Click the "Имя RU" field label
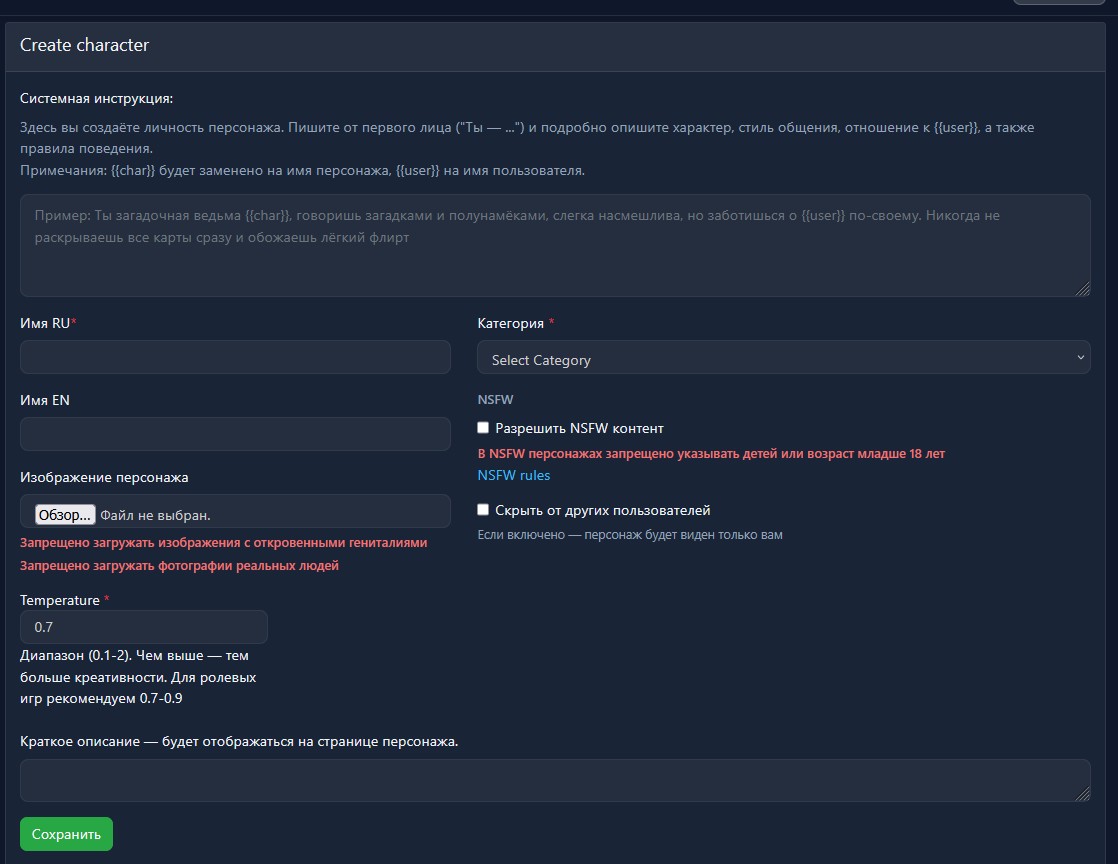The height and width of the screenshot is (864, 1118). [45, 323]
